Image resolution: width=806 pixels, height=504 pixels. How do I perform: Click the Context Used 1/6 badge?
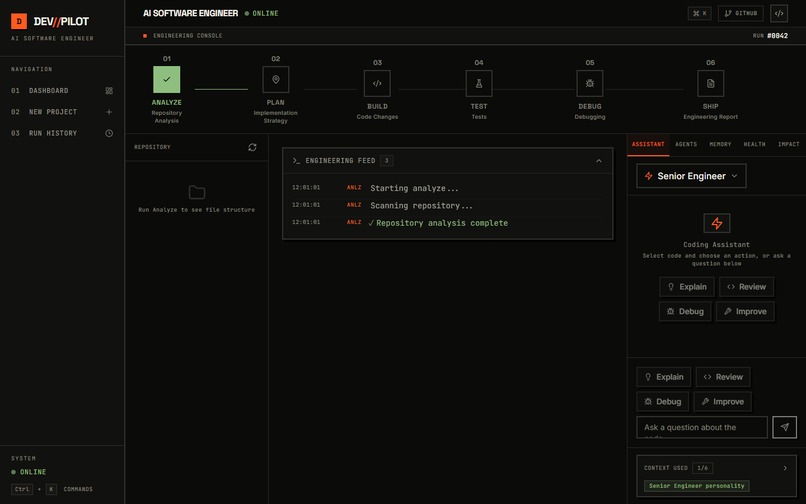click(x=702, y=468)
